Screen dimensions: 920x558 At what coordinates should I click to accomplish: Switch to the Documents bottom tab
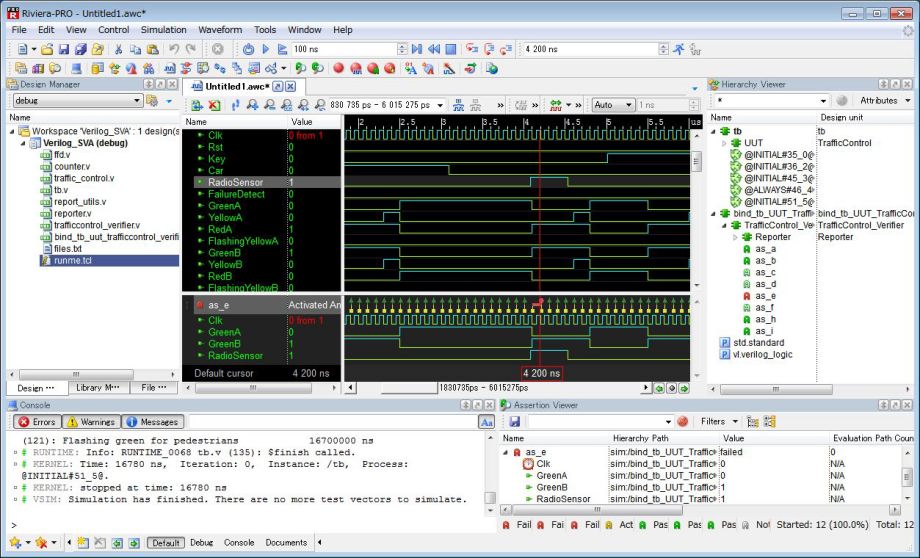coord(286,543)
